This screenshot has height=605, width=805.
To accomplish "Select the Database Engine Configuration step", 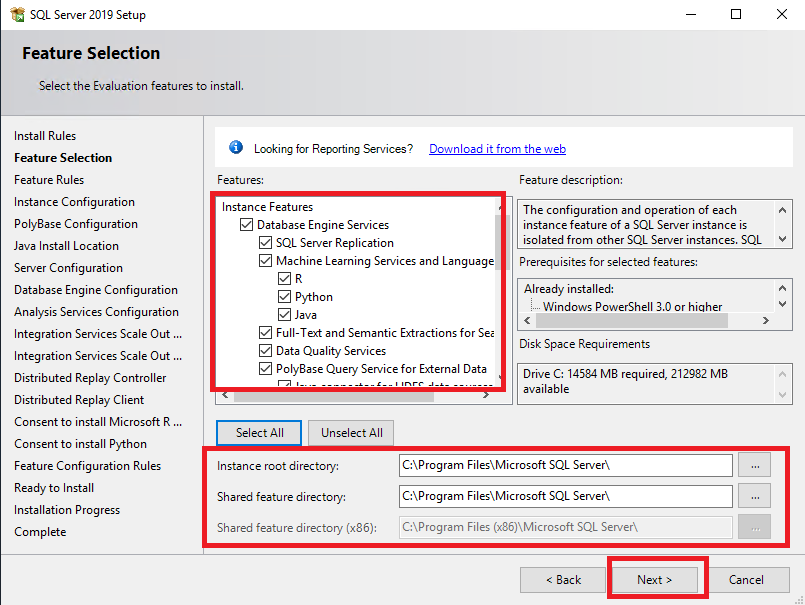I will click(96, 290).
